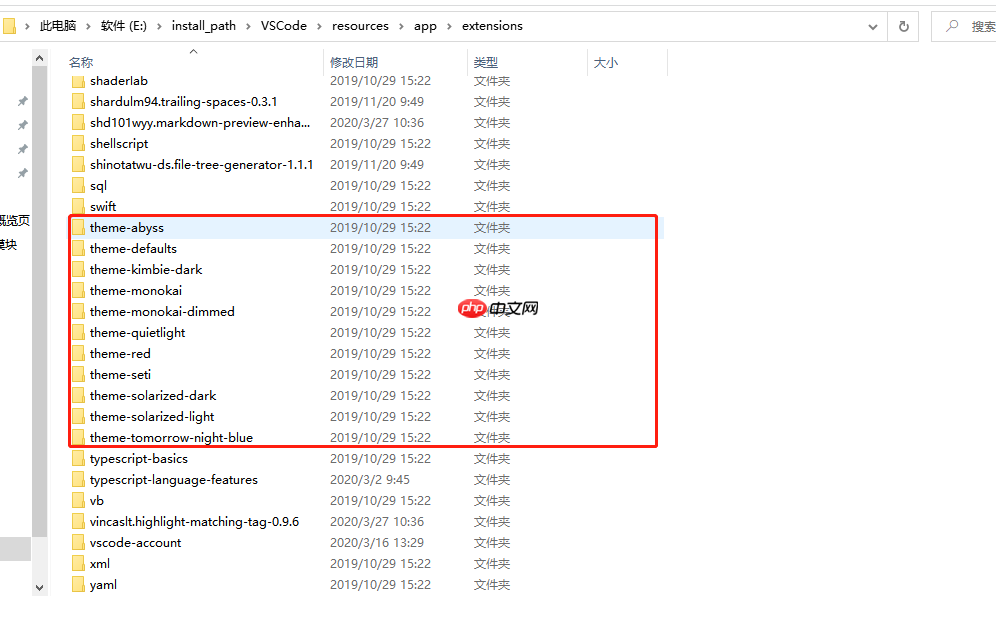Navigate to 软件 (E:) in breadcrumb

(x=124, y=26)
